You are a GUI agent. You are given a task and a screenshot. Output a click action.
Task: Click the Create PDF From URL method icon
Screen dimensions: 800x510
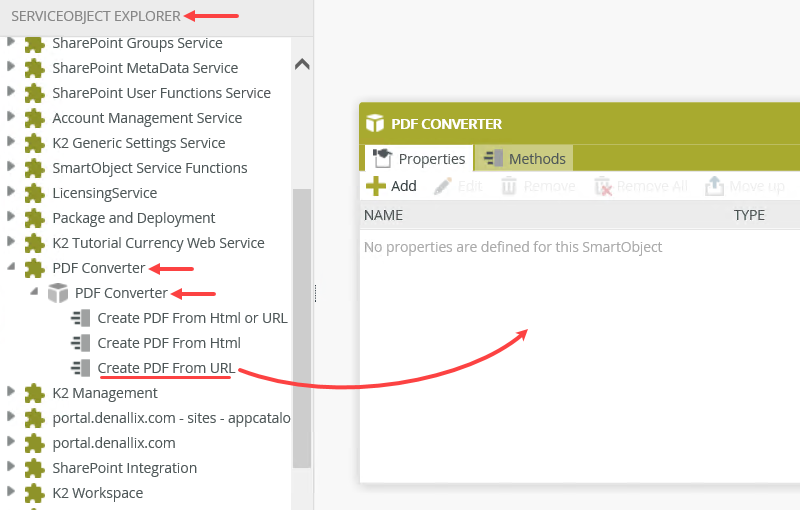click(x=81, y=368)
